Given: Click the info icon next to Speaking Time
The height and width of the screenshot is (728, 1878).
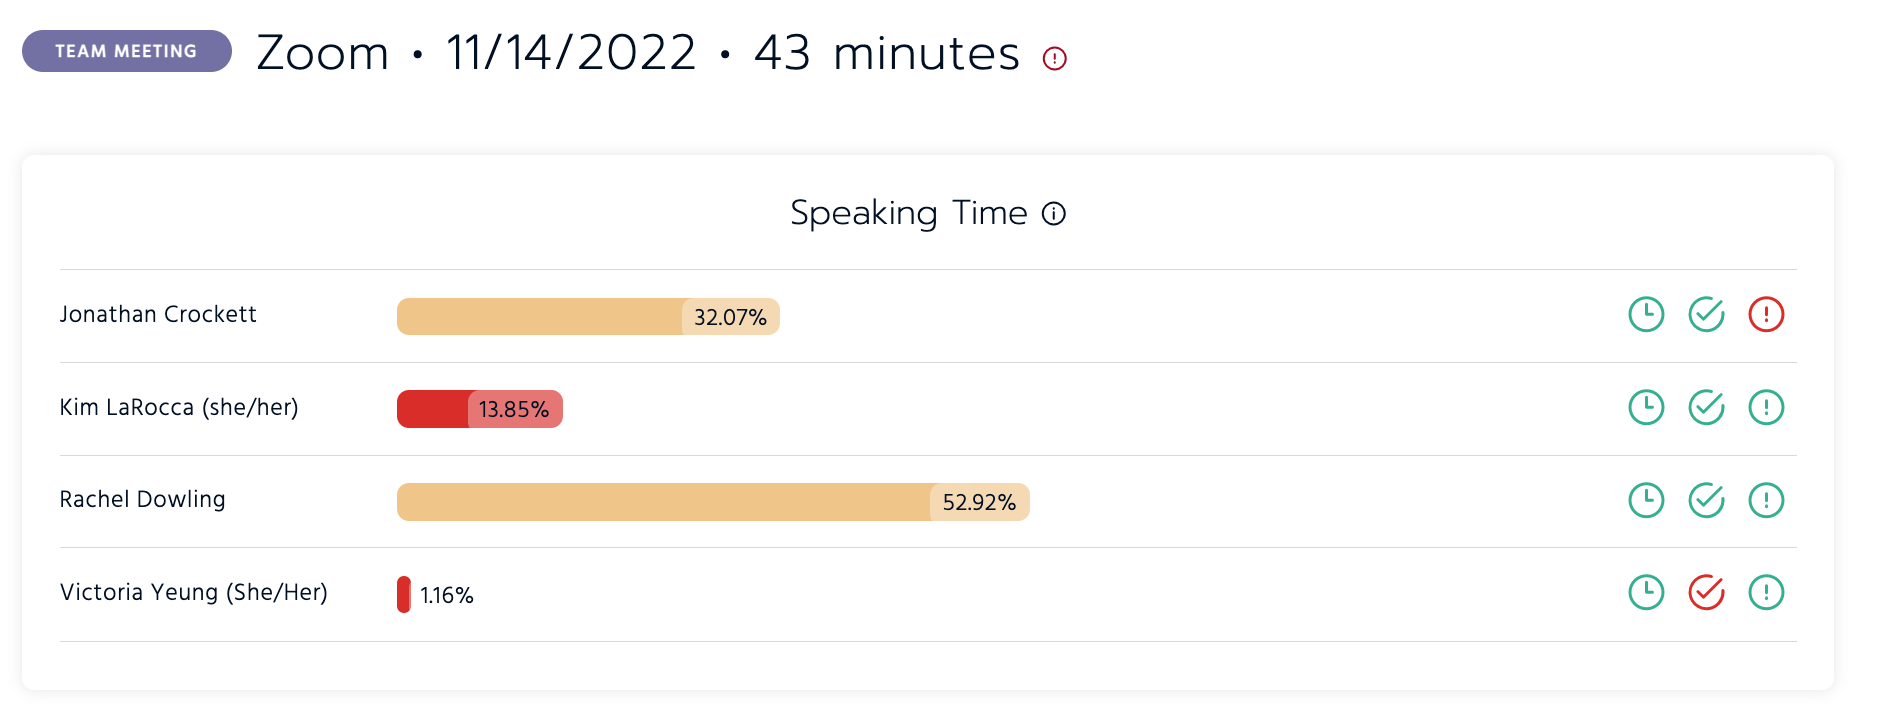Looking at the screenshot, I should pos(1054,213).
